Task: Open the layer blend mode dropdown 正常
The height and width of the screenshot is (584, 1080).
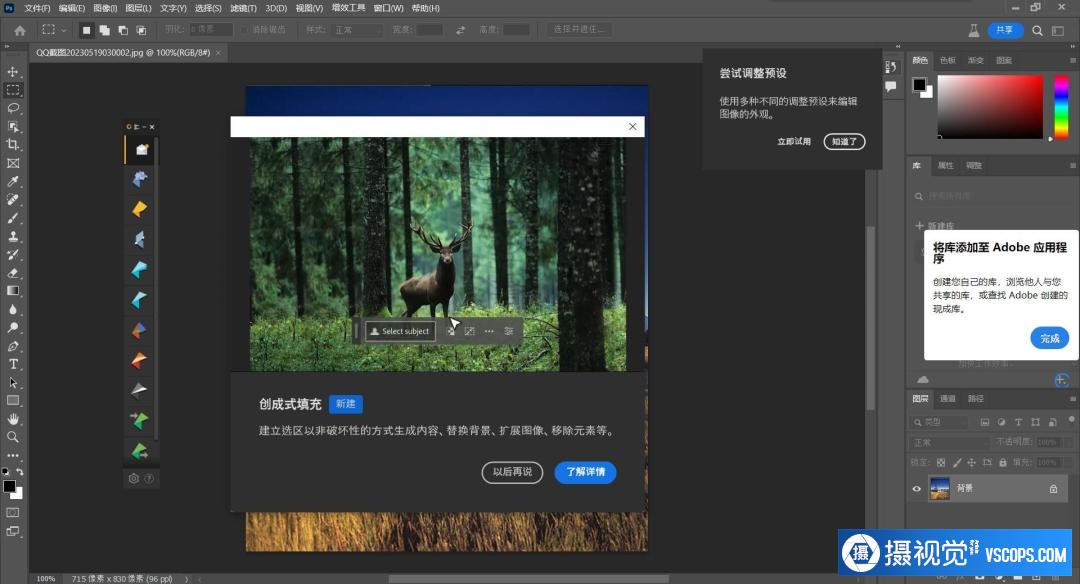Action: 951,442
